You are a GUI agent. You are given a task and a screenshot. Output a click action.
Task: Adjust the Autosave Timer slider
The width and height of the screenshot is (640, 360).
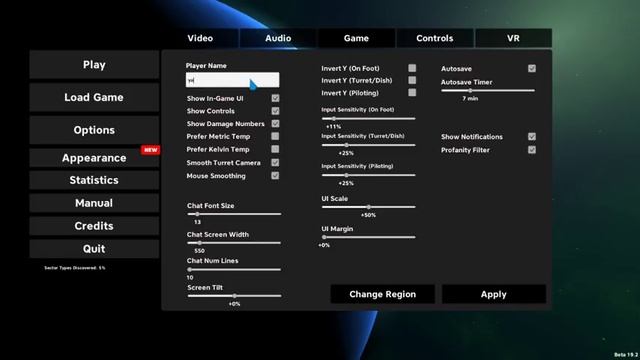pos(488,91)
